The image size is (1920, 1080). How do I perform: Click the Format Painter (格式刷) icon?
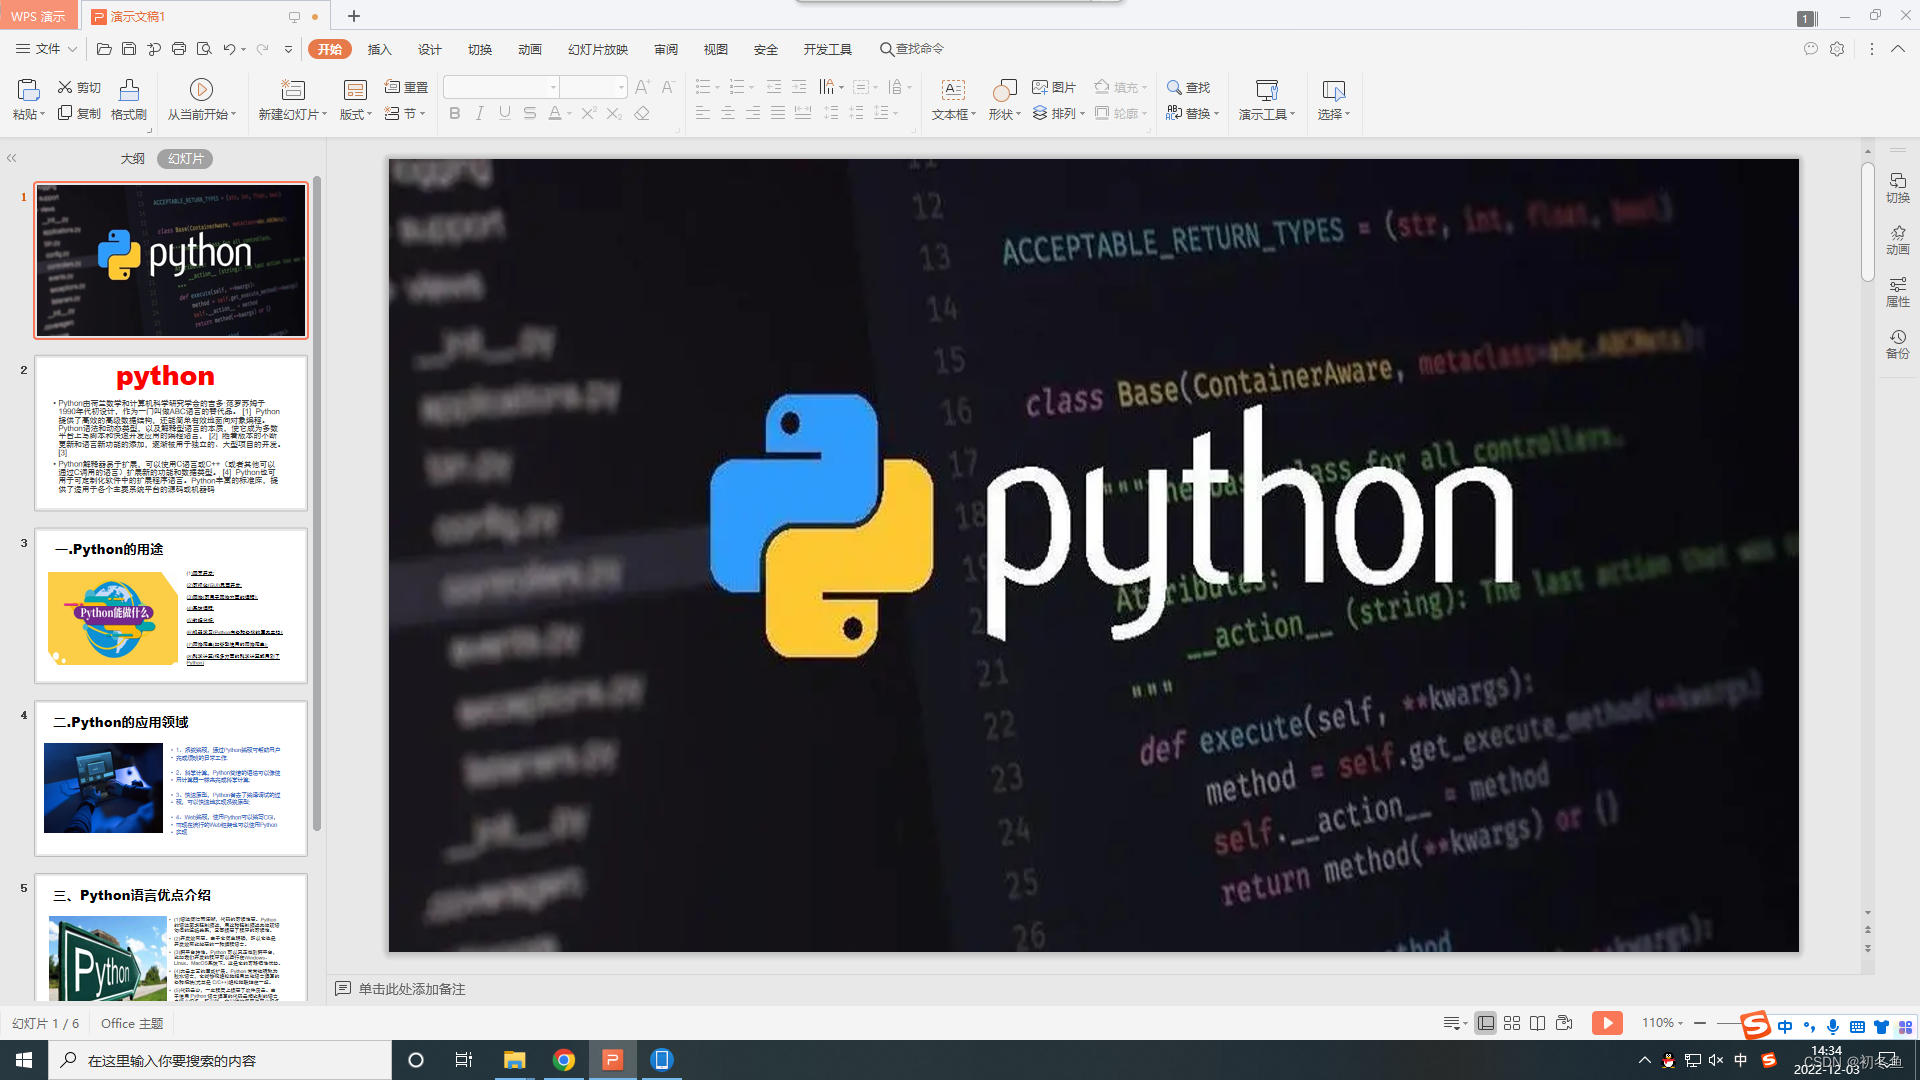(x=128, y=91)
